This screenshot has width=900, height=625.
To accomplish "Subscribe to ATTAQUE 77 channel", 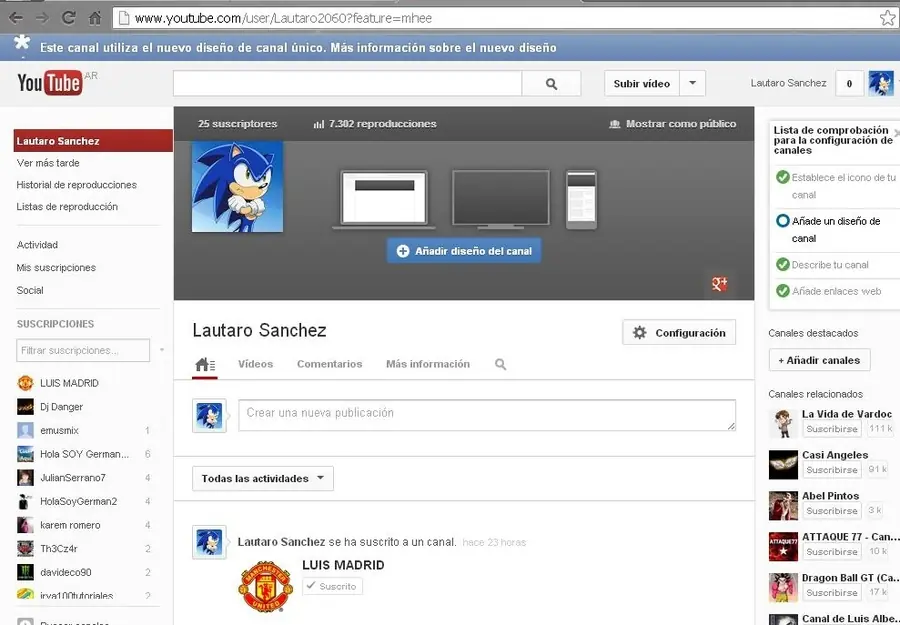I will [x=832, y=552].
